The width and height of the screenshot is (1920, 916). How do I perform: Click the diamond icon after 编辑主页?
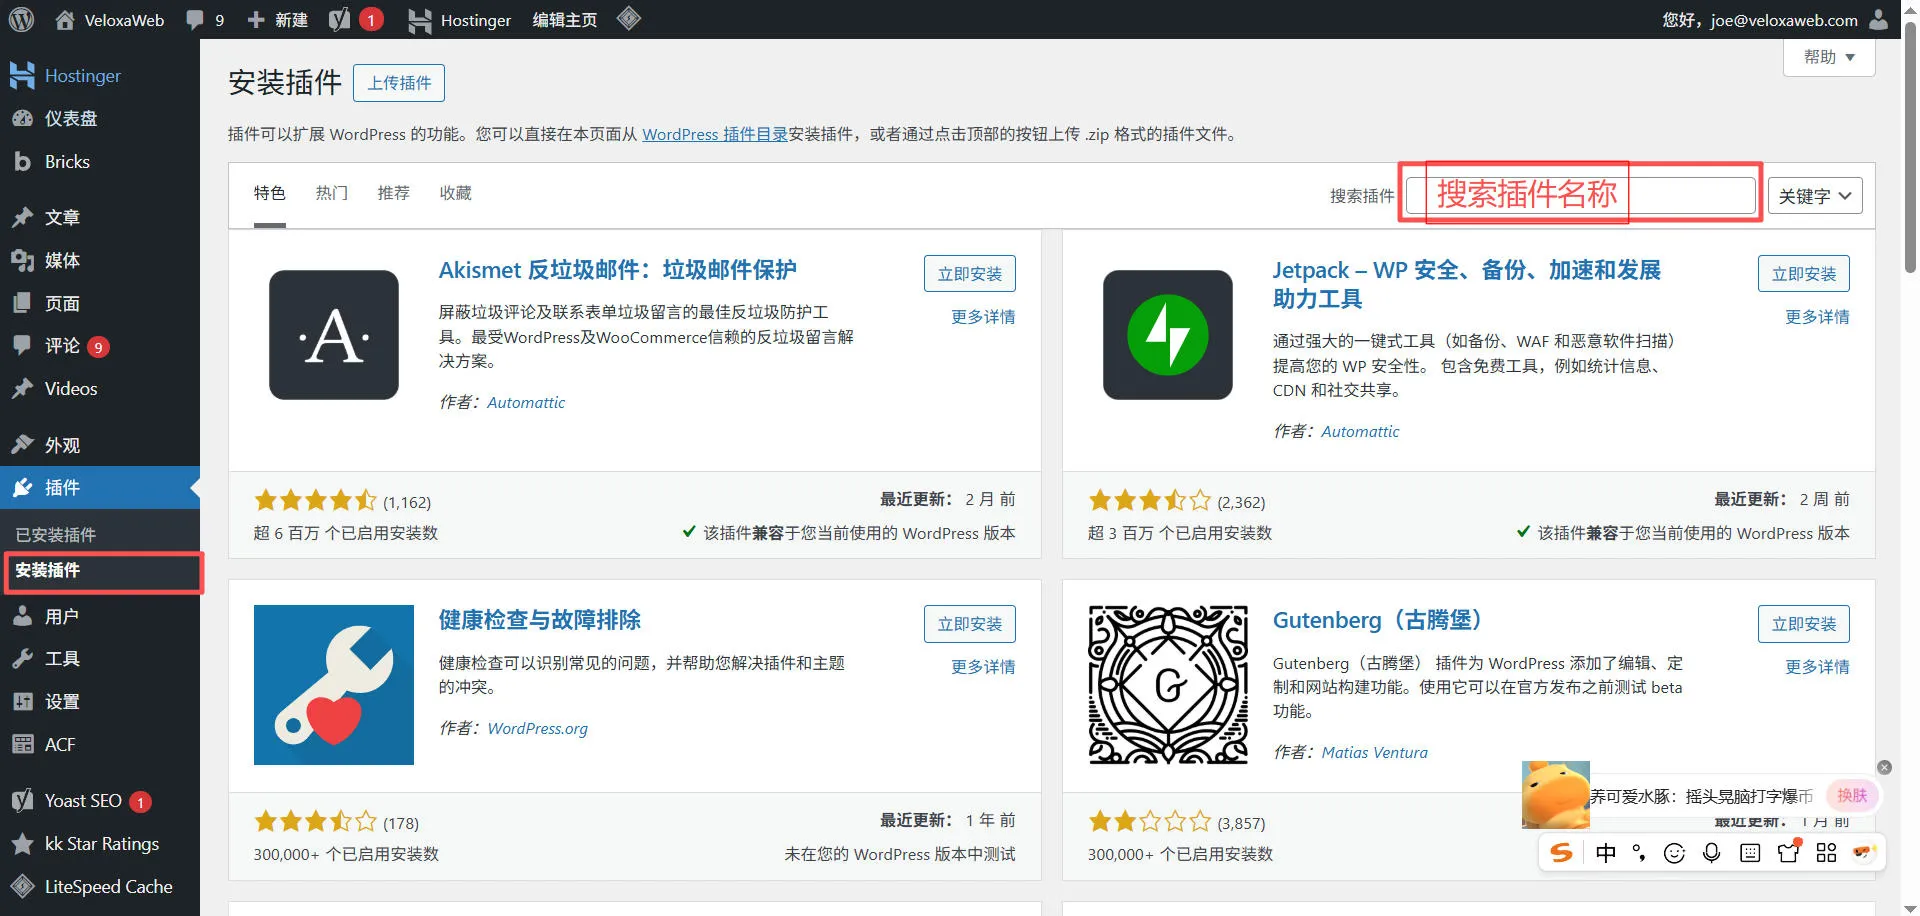(x=628, y=18)
